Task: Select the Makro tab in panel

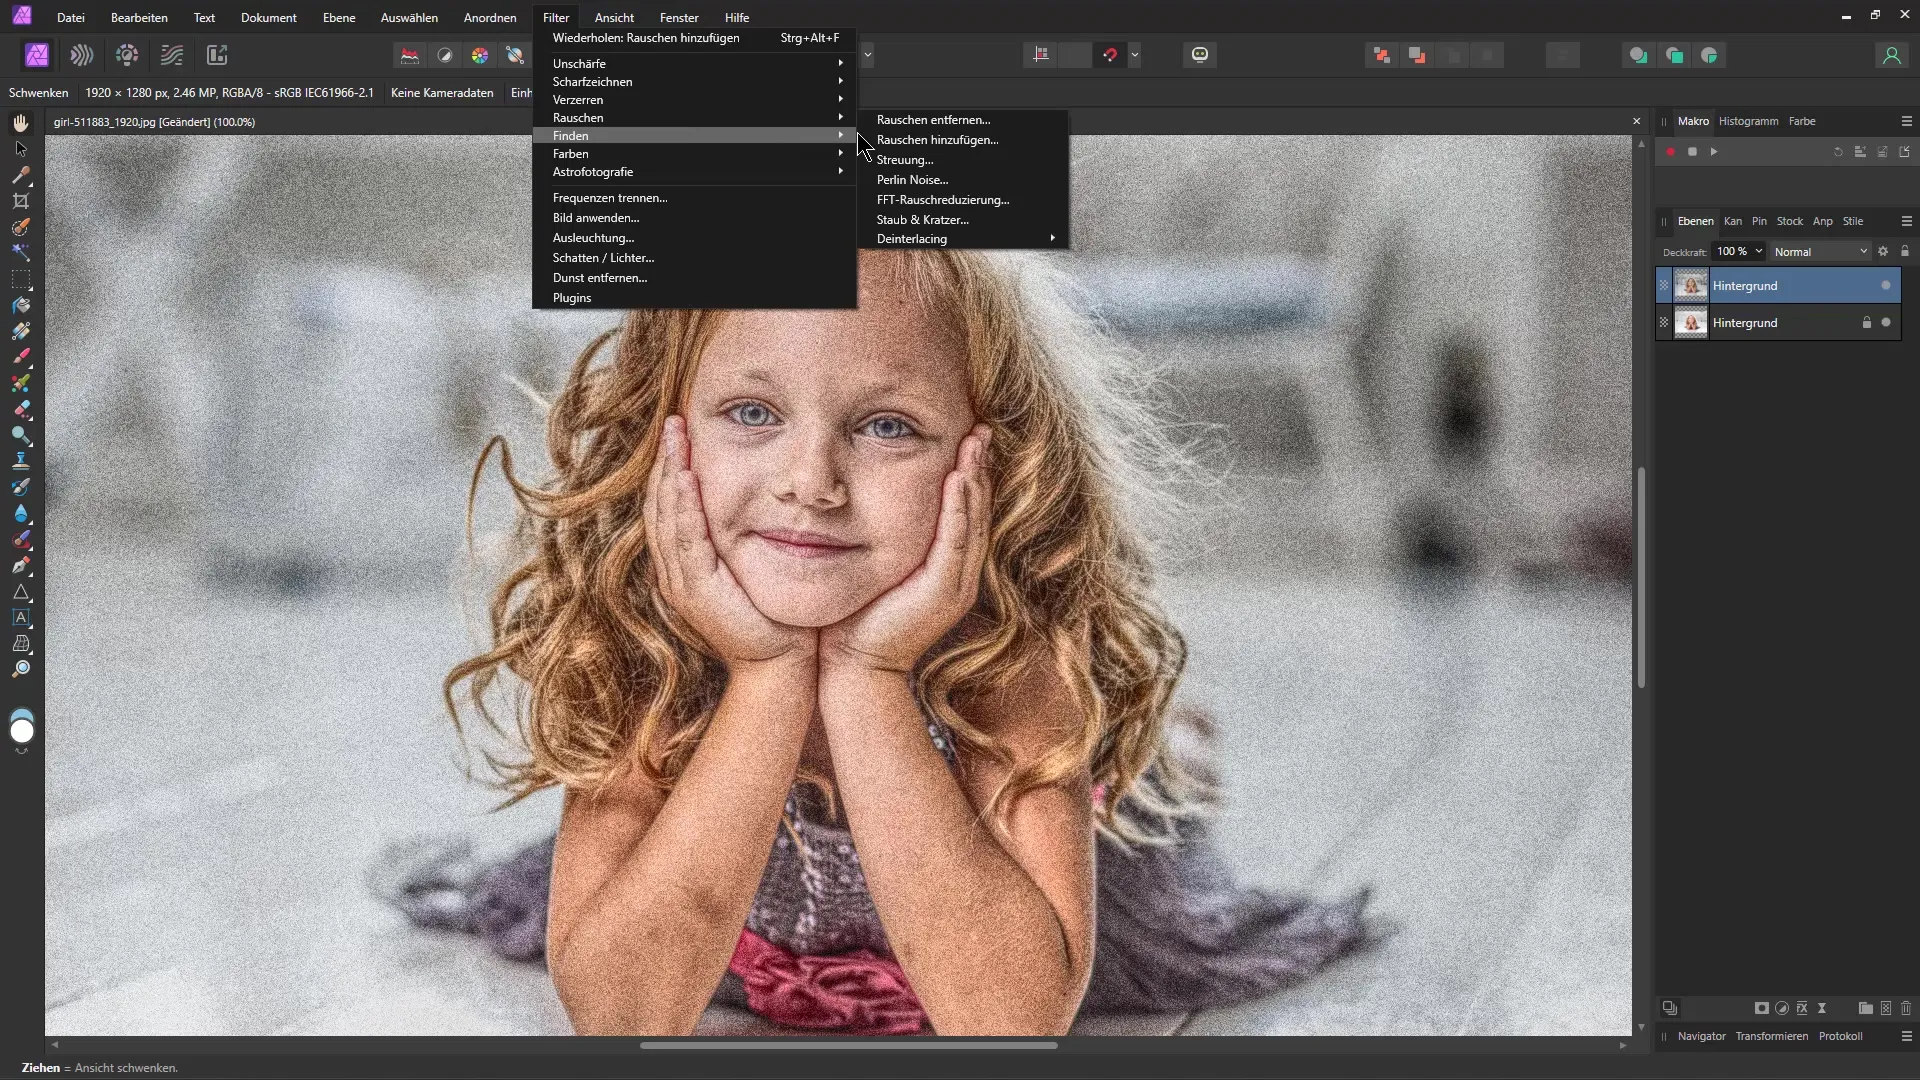Action: (1692, 120)
